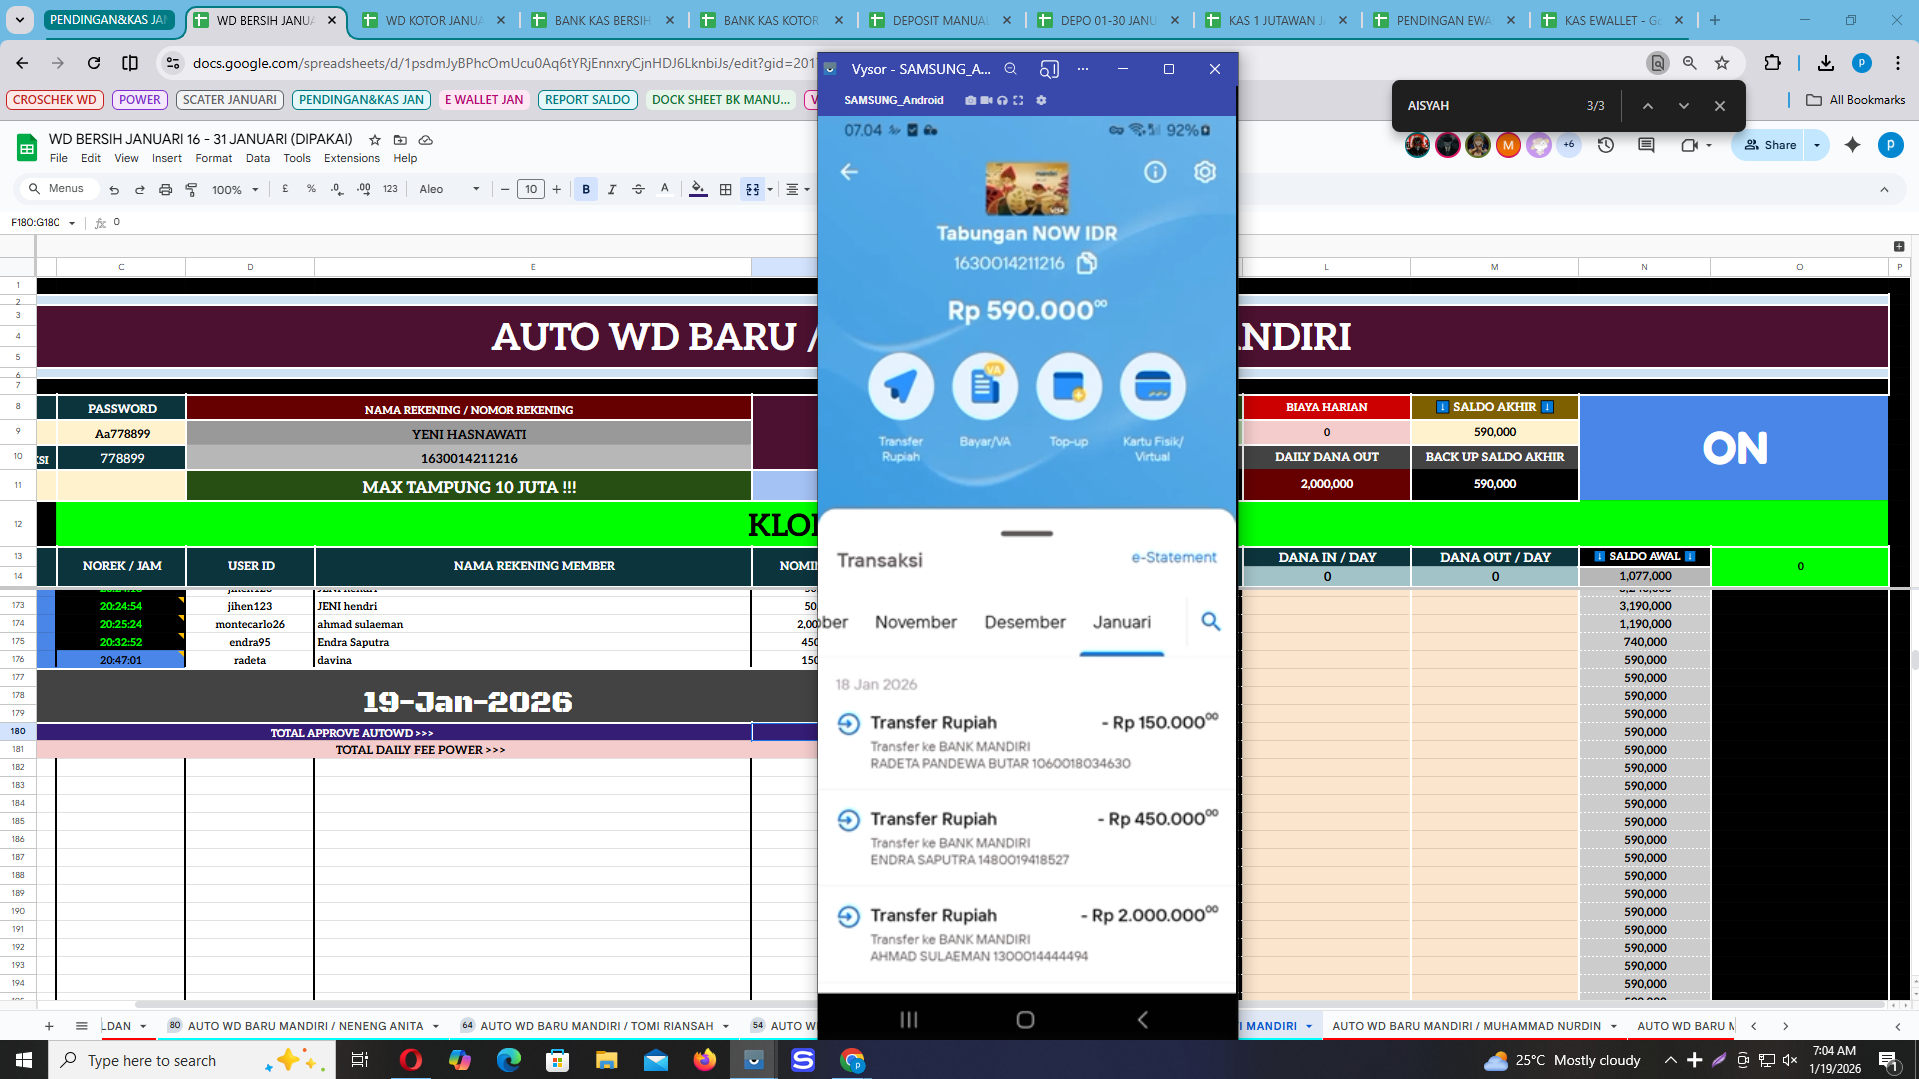Open the Share options dropdown arrow
The width and height of the screenshot is (1919, 1079).
coord(1817,145)
